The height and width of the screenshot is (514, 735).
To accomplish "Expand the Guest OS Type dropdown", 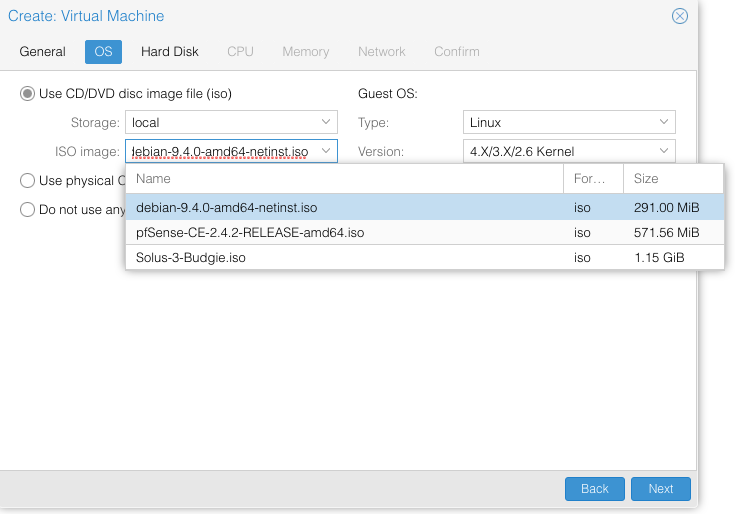I will (664, 123).
